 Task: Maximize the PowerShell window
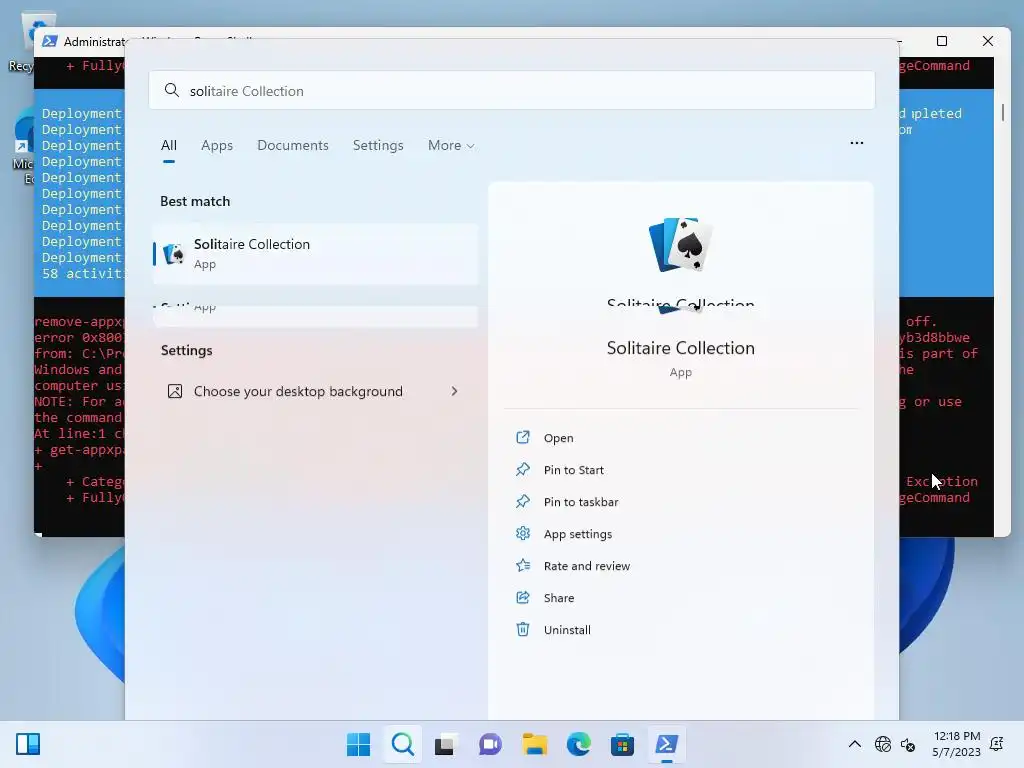point(942,41)
